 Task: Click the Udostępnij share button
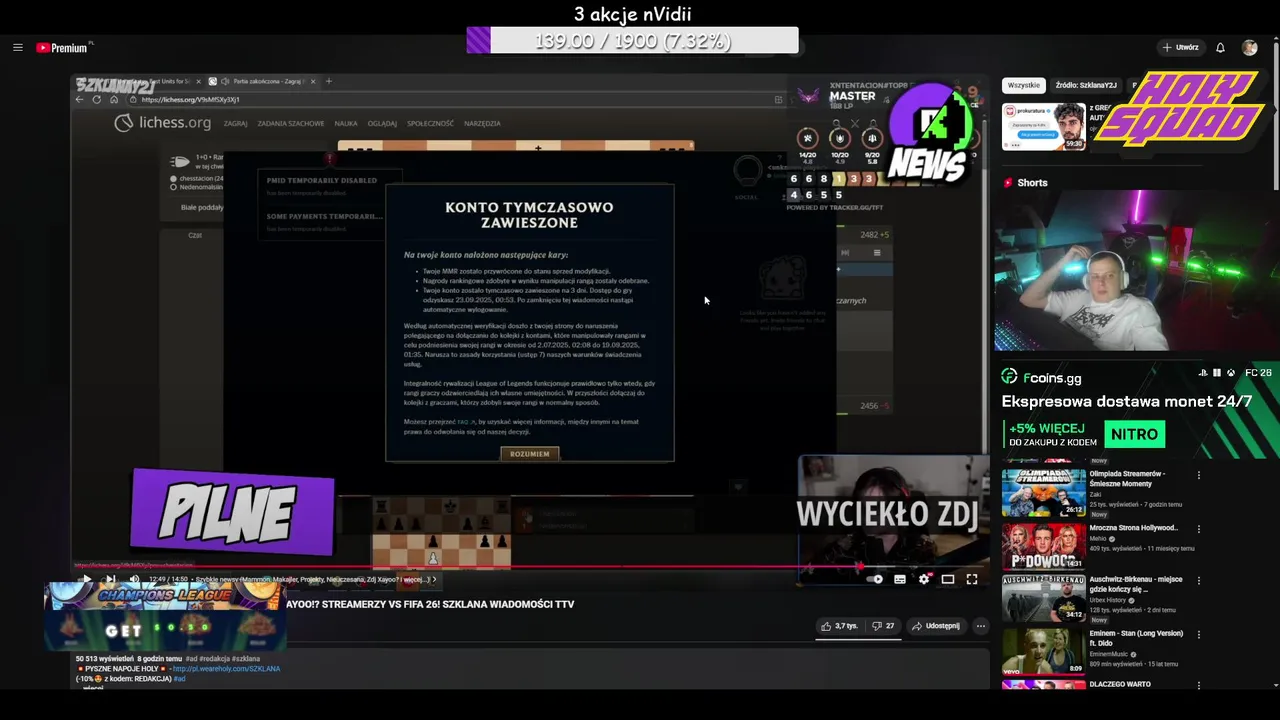pyautogui.click(x=936, y=626)
